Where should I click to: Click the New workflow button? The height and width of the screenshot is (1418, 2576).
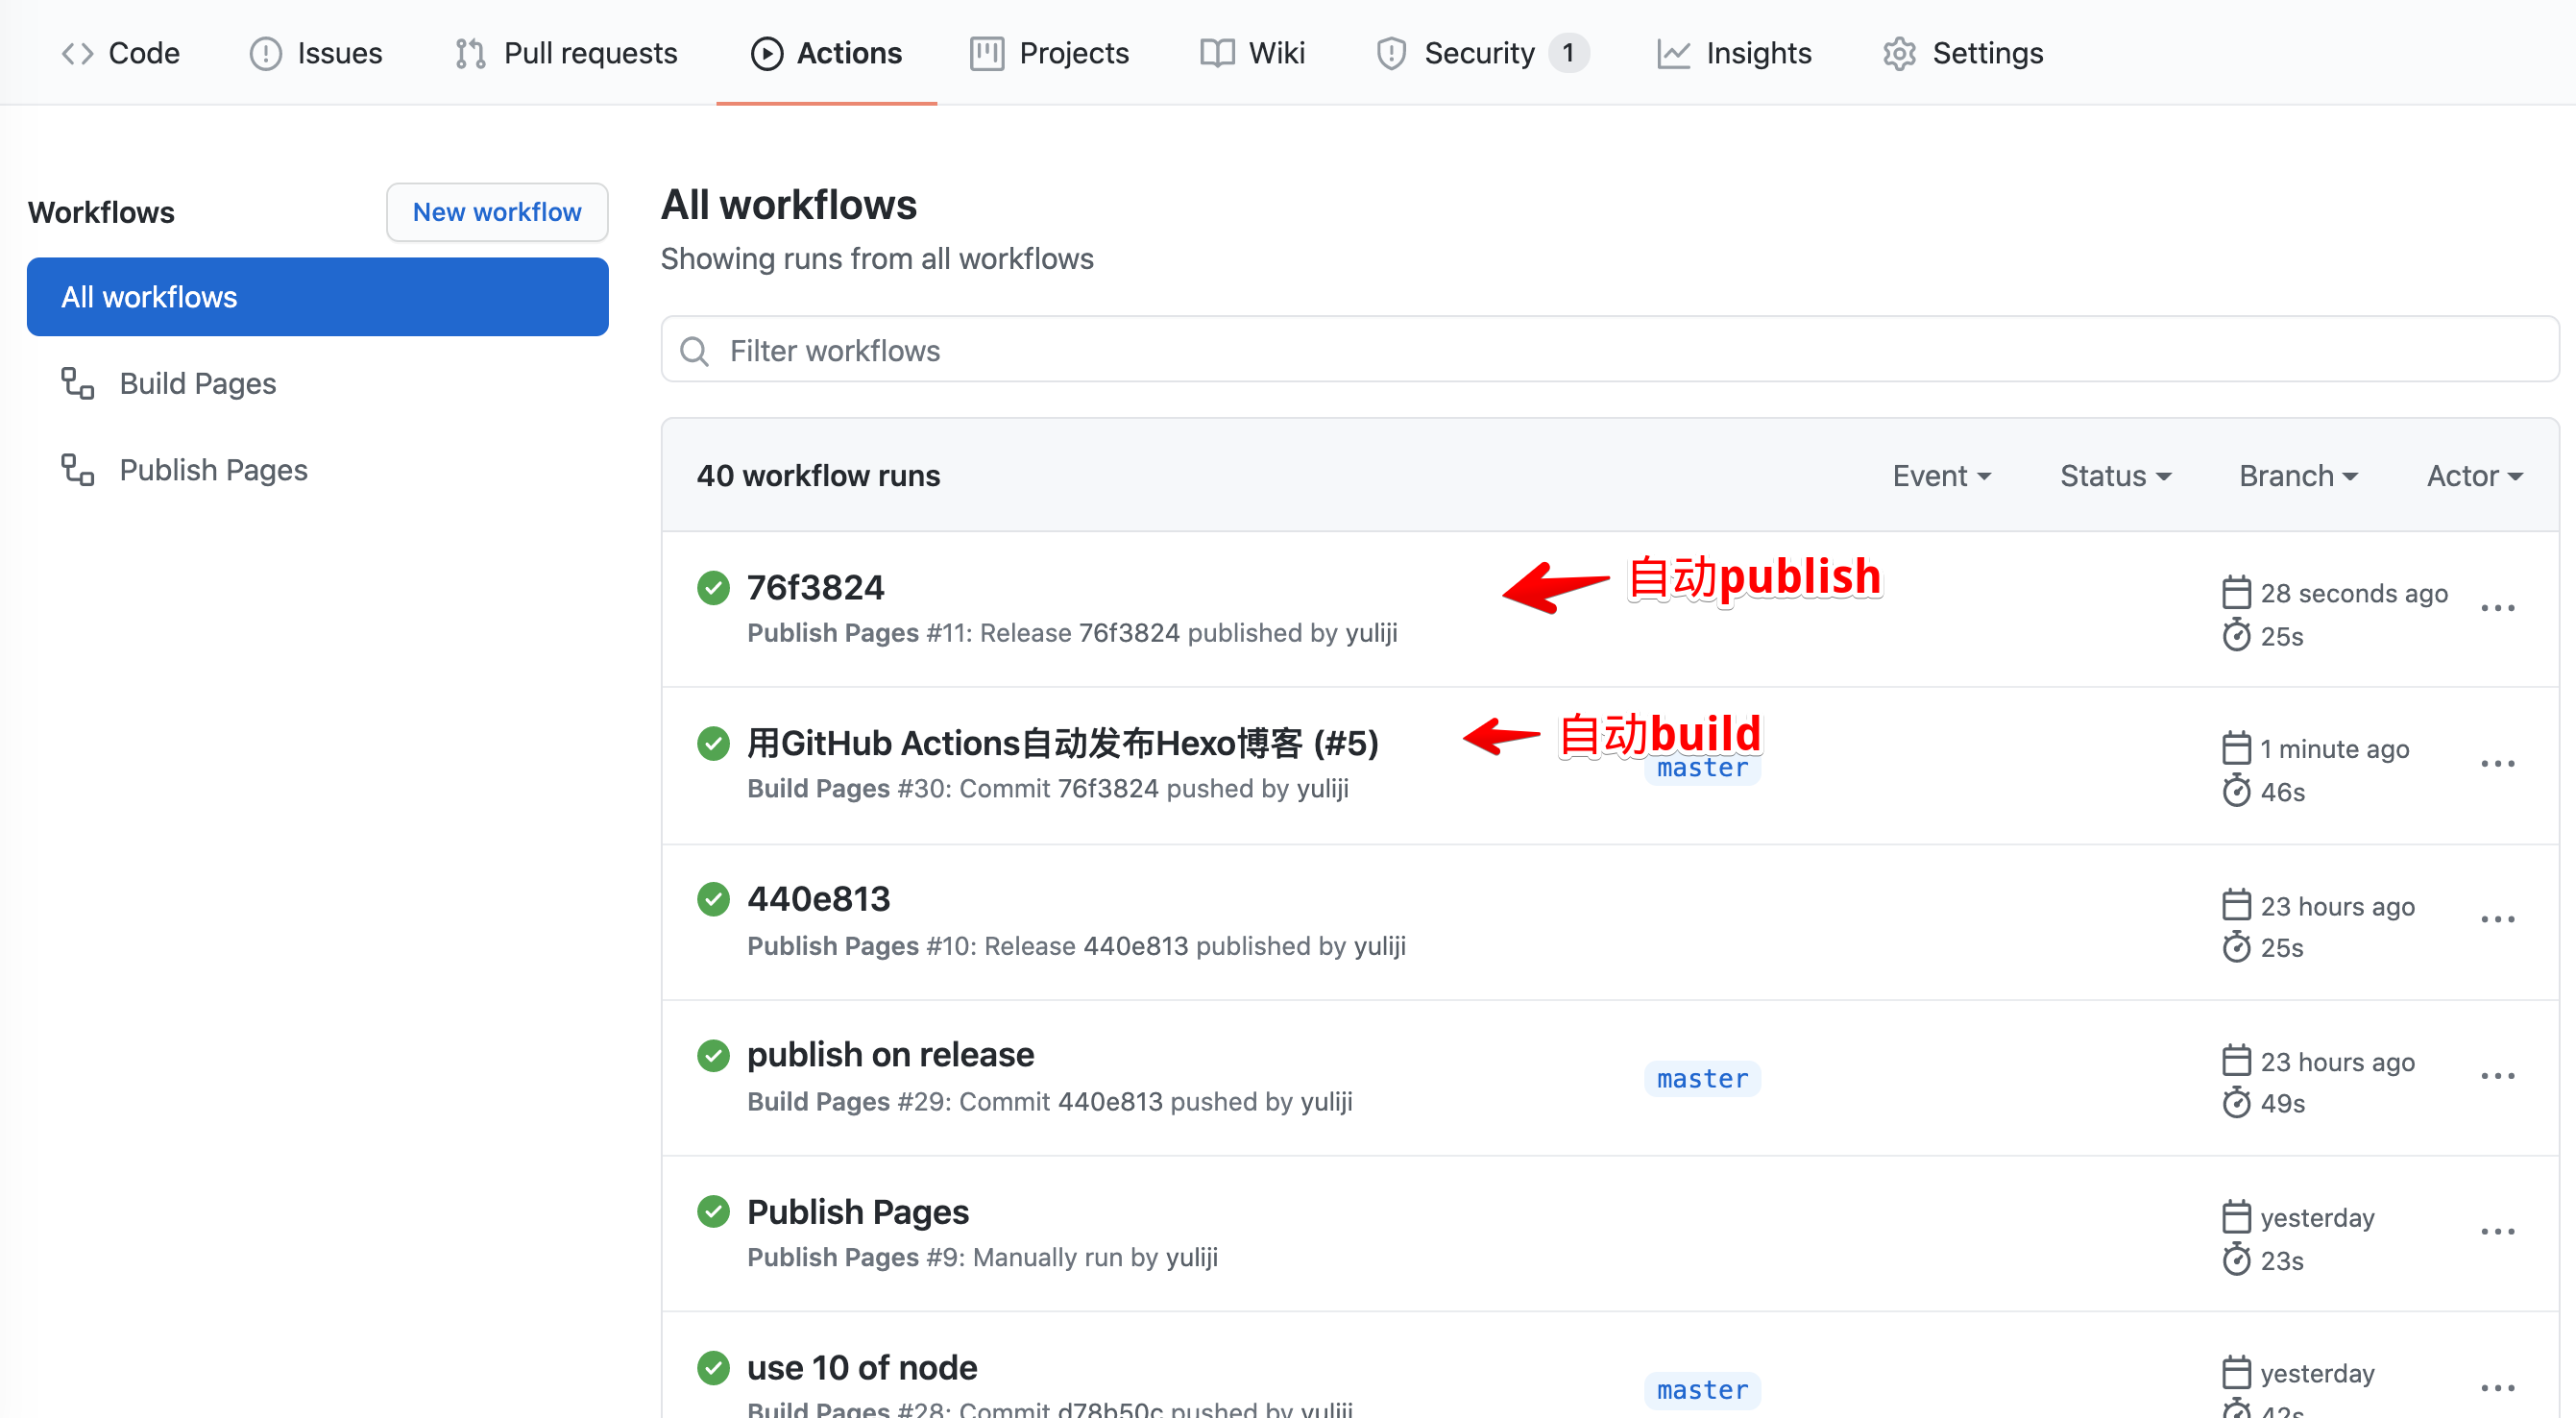click(x=496, y=211)
